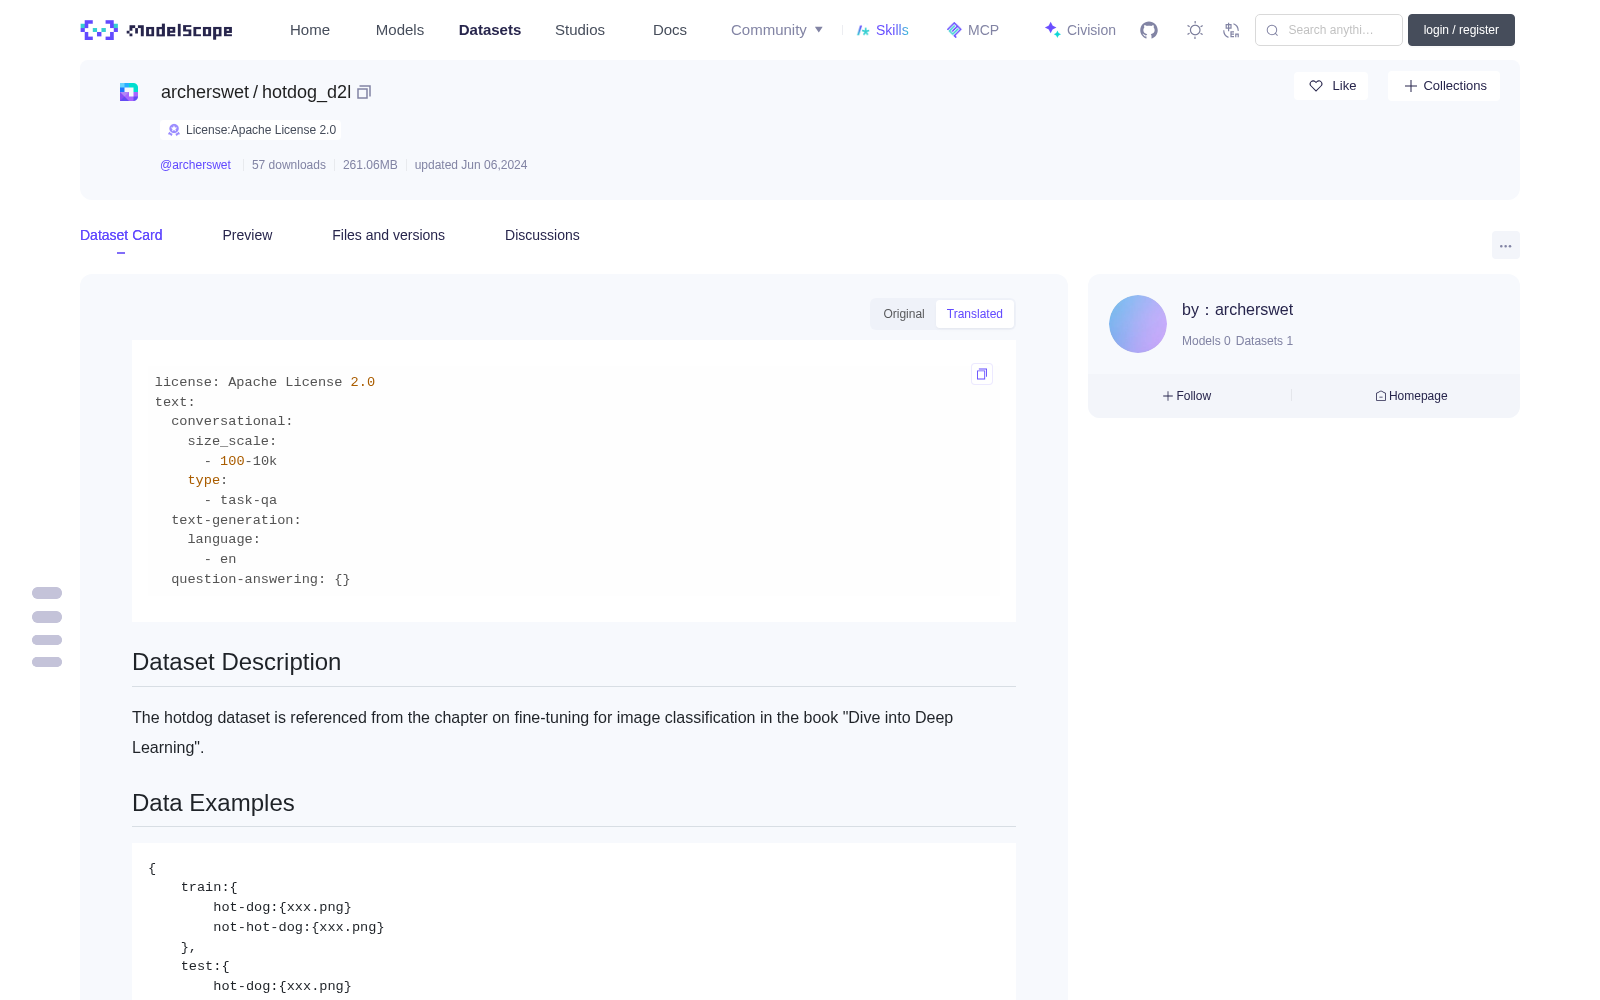Open the Skills nav link
Viewport: 1600px width, 1000px height.
point(883,30)
